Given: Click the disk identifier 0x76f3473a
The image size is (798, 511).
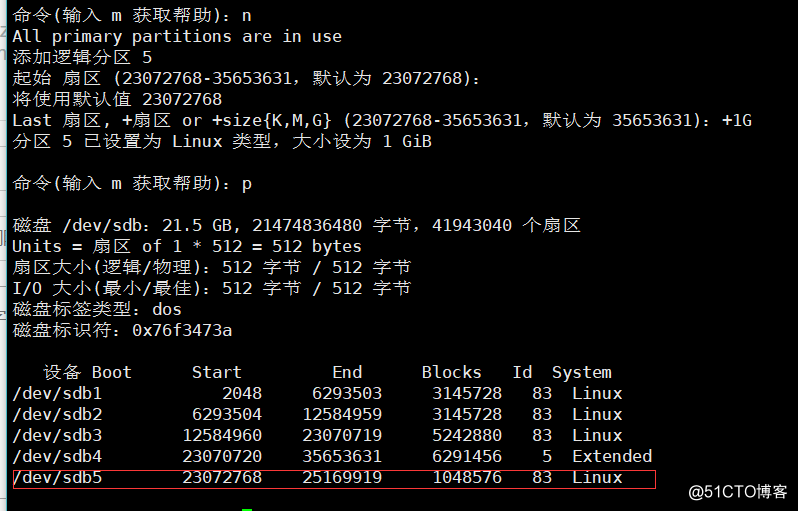Looking at the screenshot, I should (x=182, y=330).
